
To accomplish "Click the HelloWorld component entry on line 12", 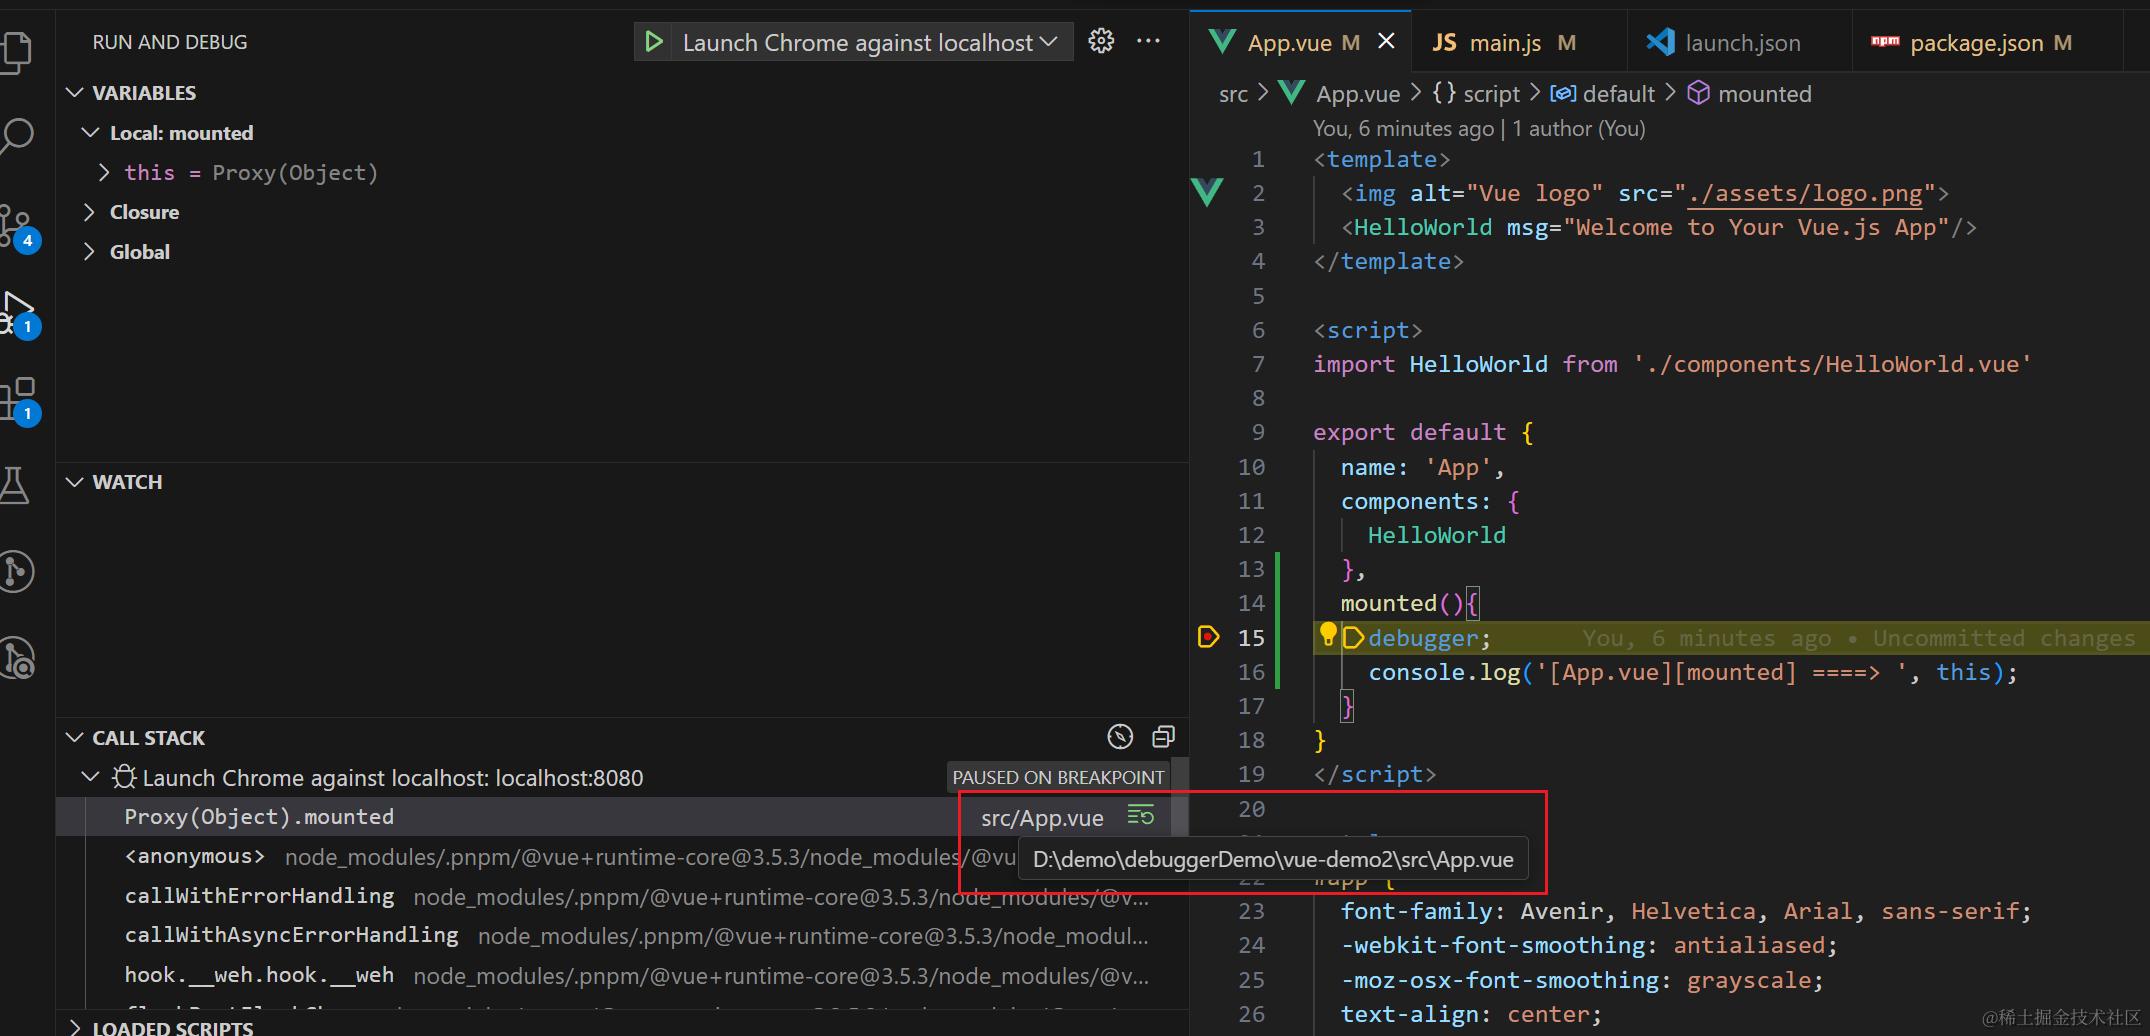I will click(x=1436, y=535).
